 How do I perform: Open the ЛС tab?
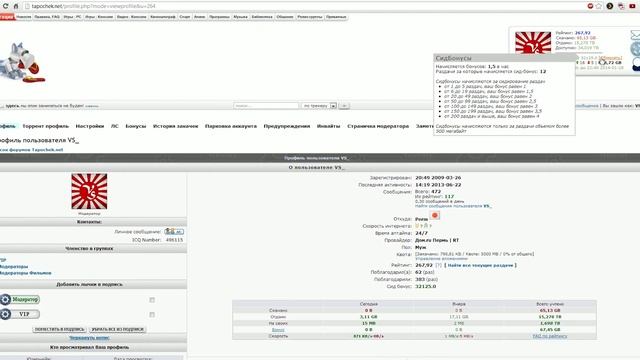click(x=115, y=126)
